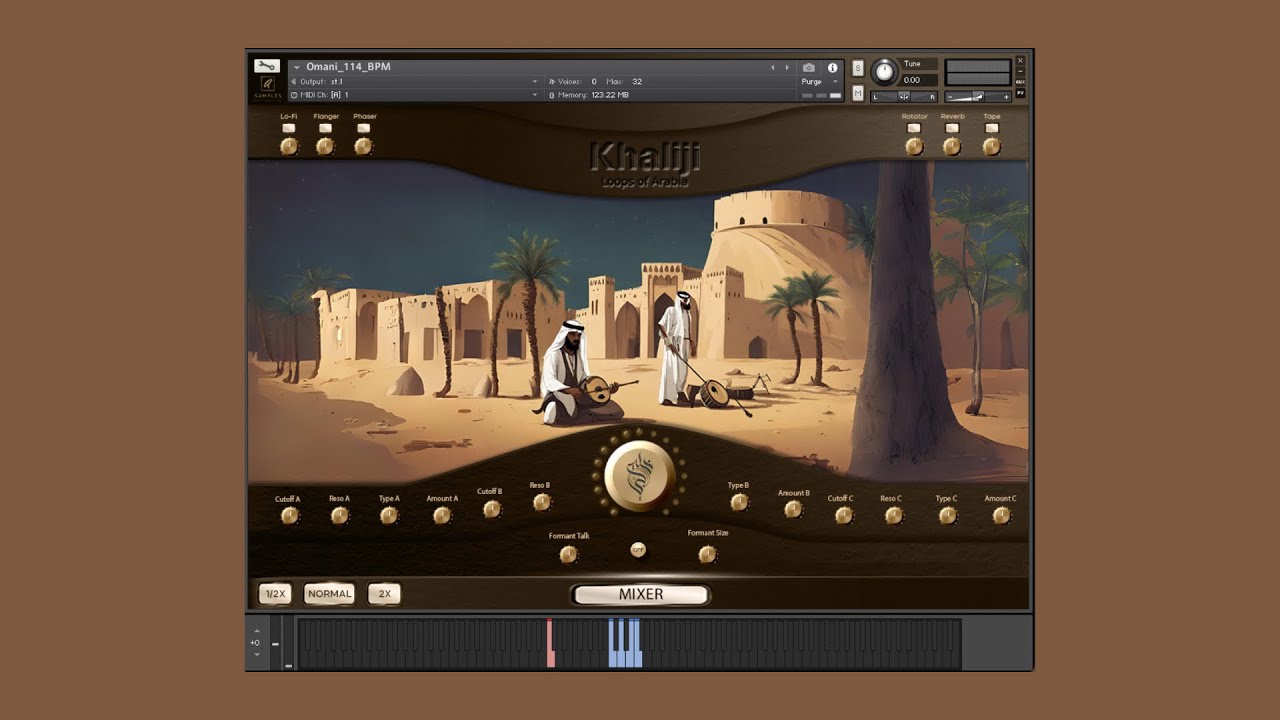Open the MIDI Ch selection dropdown
This screenshot has width=1280, height=720.
[x=534, y=95]
